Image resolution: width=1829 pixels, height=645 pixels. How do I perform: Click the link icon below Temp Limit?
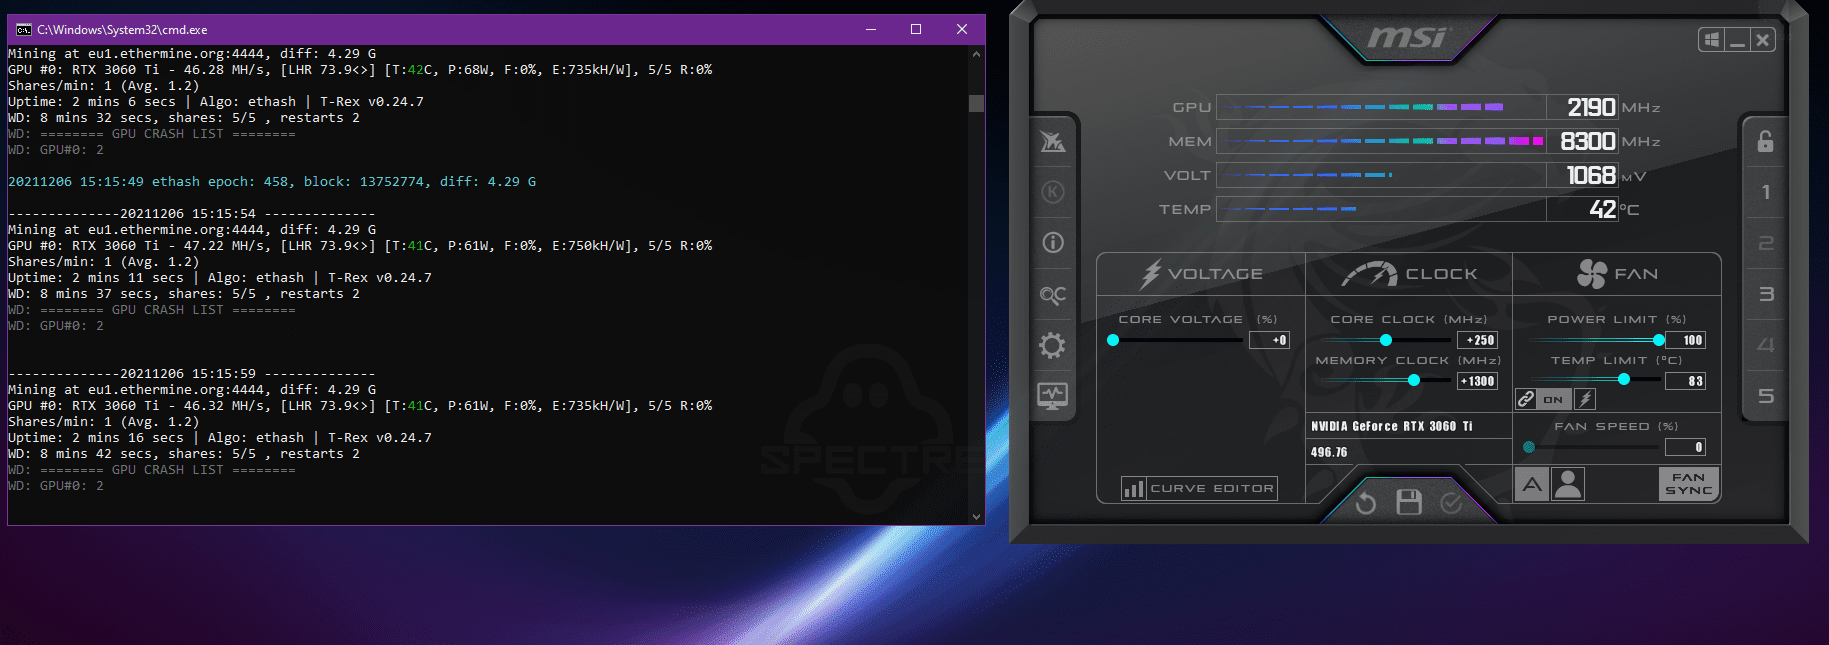[x=1526, y=399]
